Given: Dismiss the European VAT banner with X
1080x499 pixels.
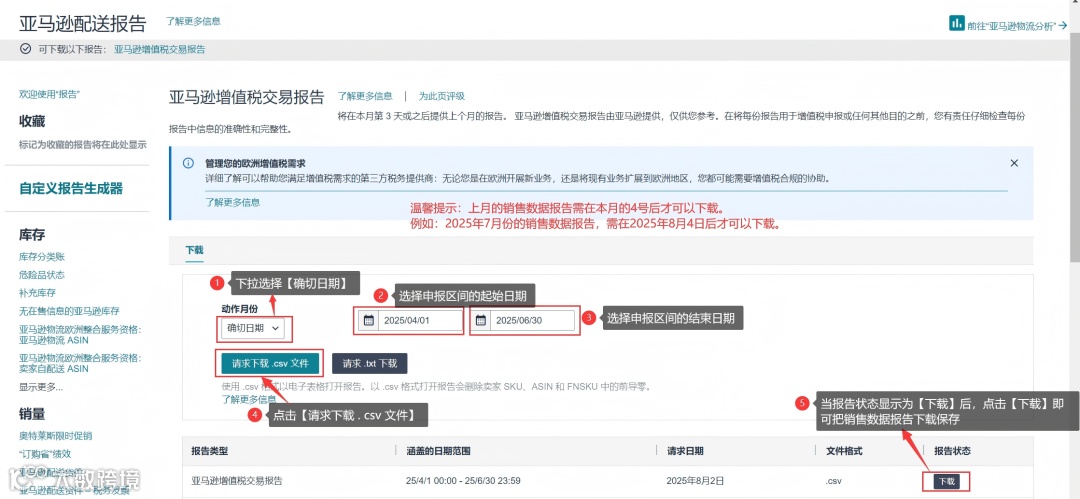Looking at the screenshot, I should (1014, 163).
